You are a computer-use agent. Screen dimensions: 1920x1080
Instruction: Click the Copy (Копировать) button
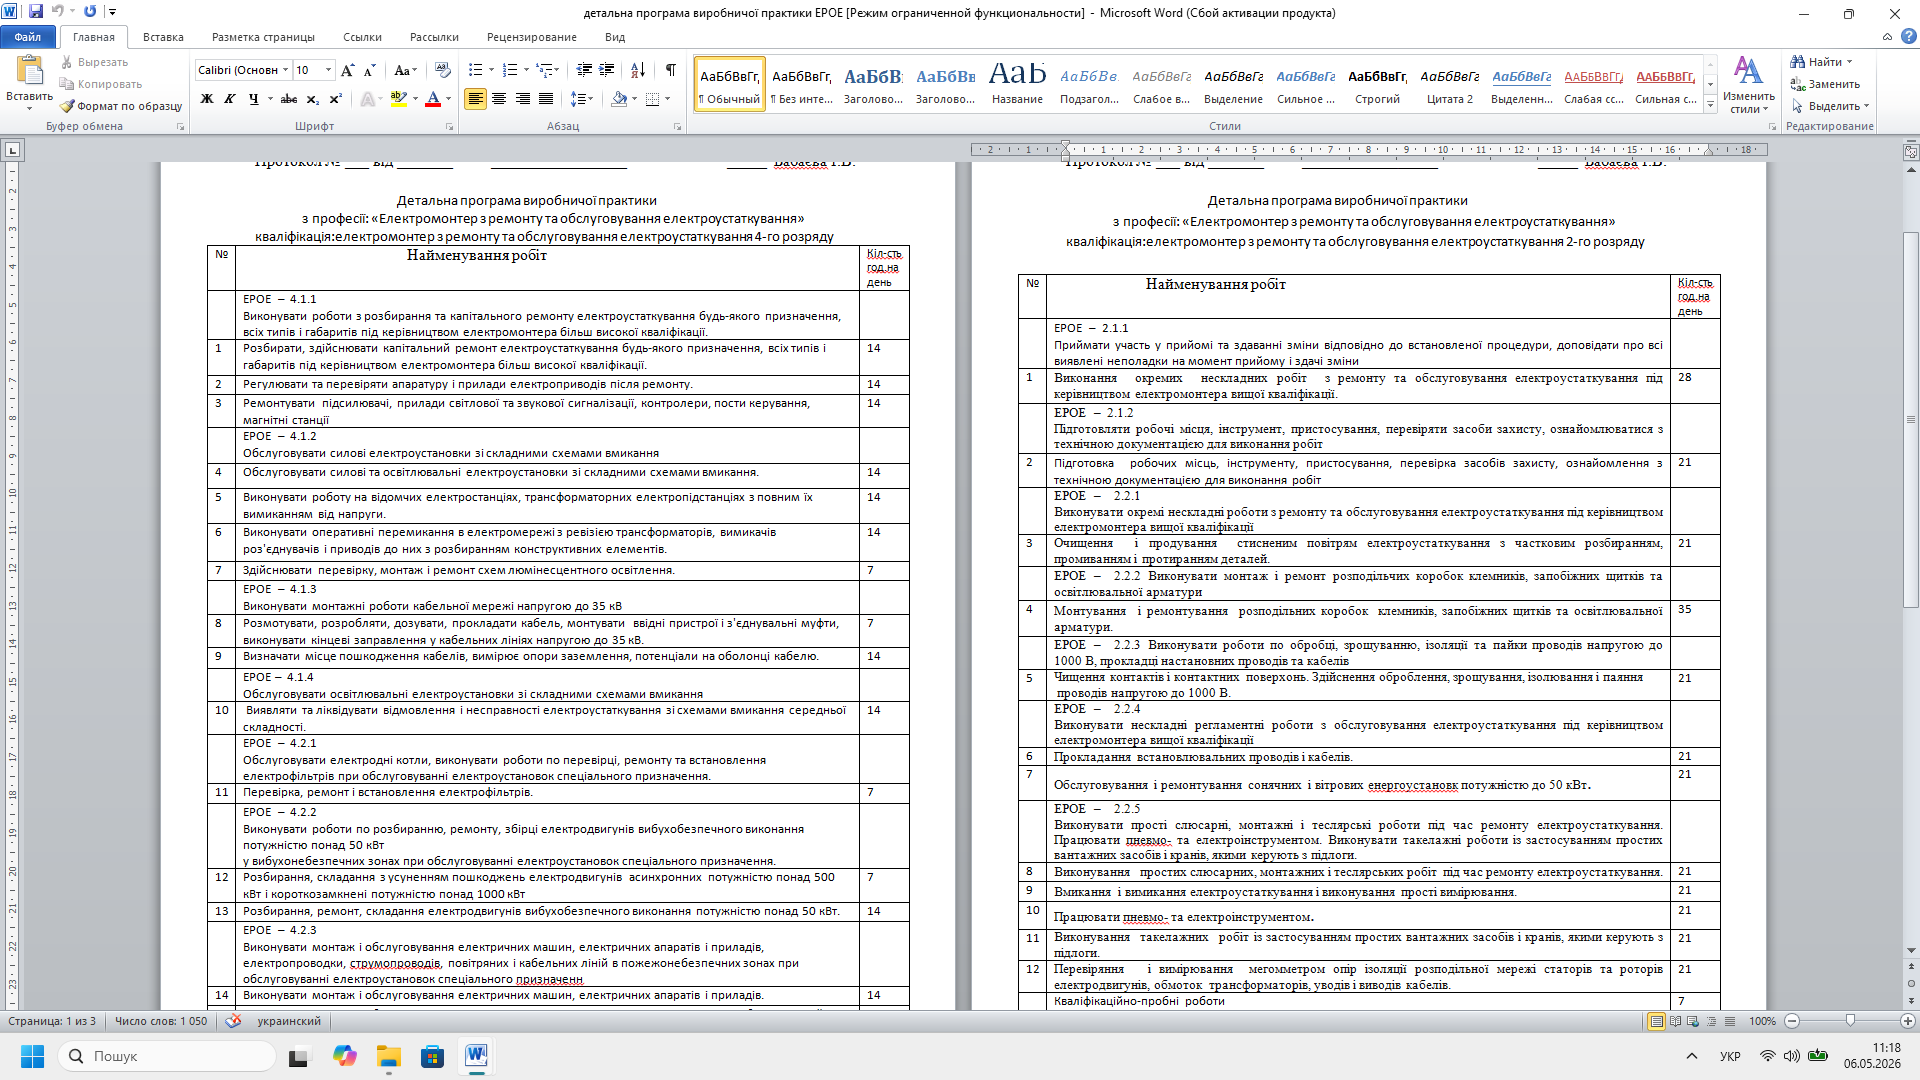[100, 84]
